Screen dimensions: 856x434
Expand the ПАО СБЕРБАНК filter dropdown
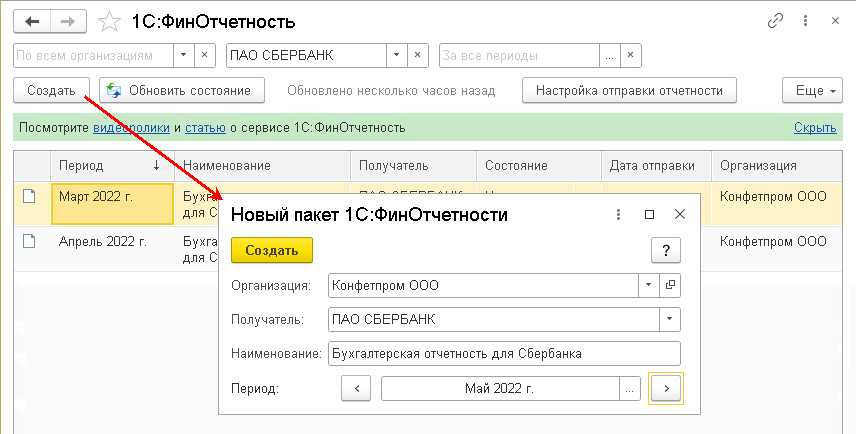pyautogui.click(x=396, y=56)
